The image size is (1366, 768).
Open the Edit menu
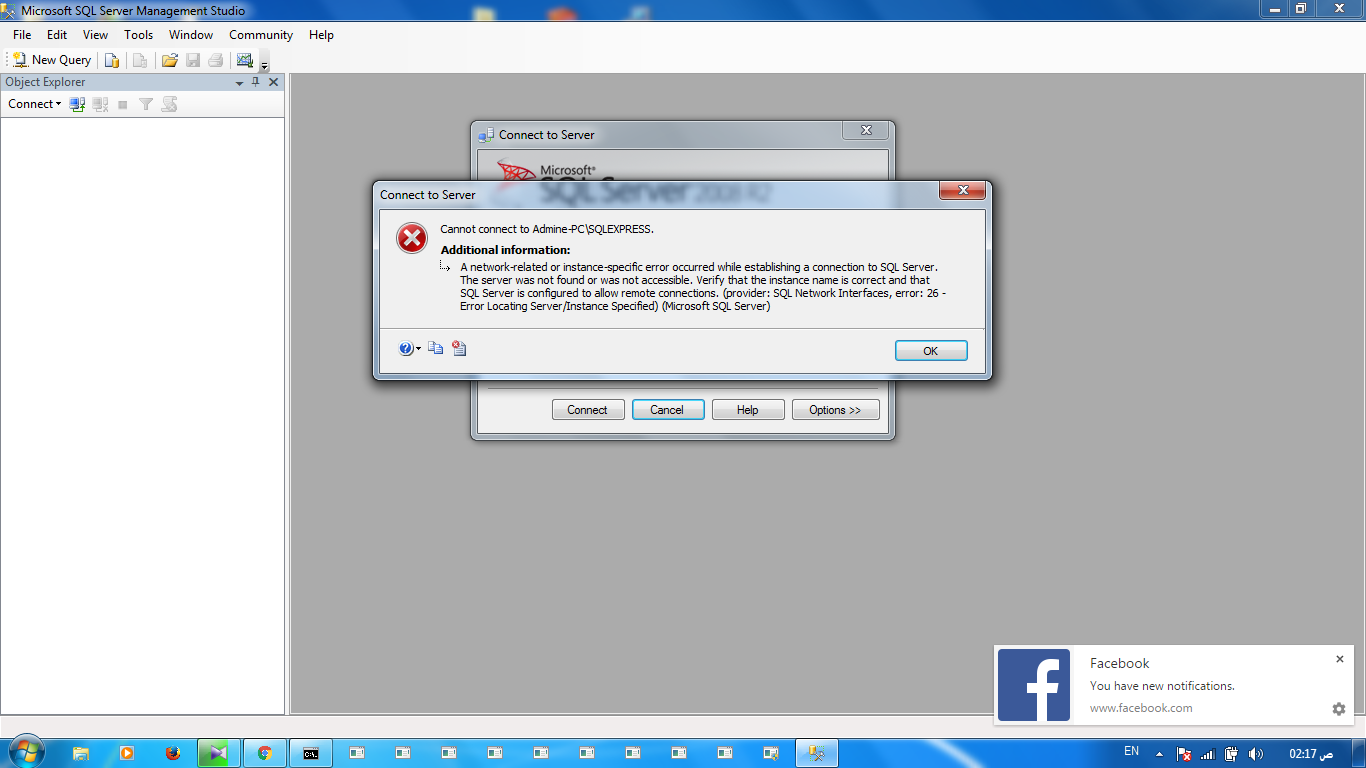57,35
